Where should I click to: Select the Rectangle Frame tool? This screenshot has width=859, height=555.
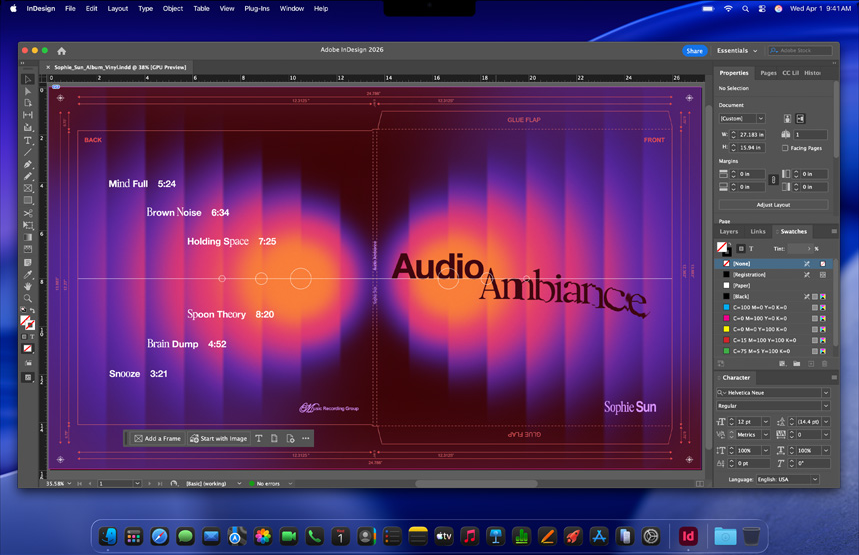[x=28, y=188]
